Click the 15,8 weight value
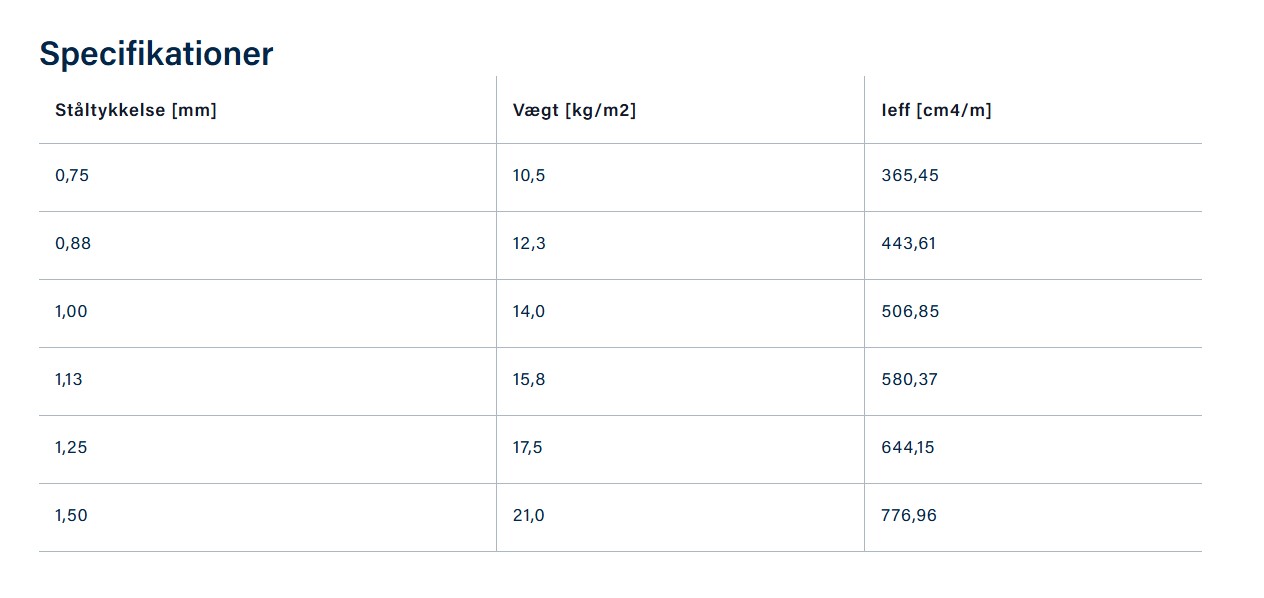Screen dimensions: 1264x598 pyautogui.click(x=529, y=380)
